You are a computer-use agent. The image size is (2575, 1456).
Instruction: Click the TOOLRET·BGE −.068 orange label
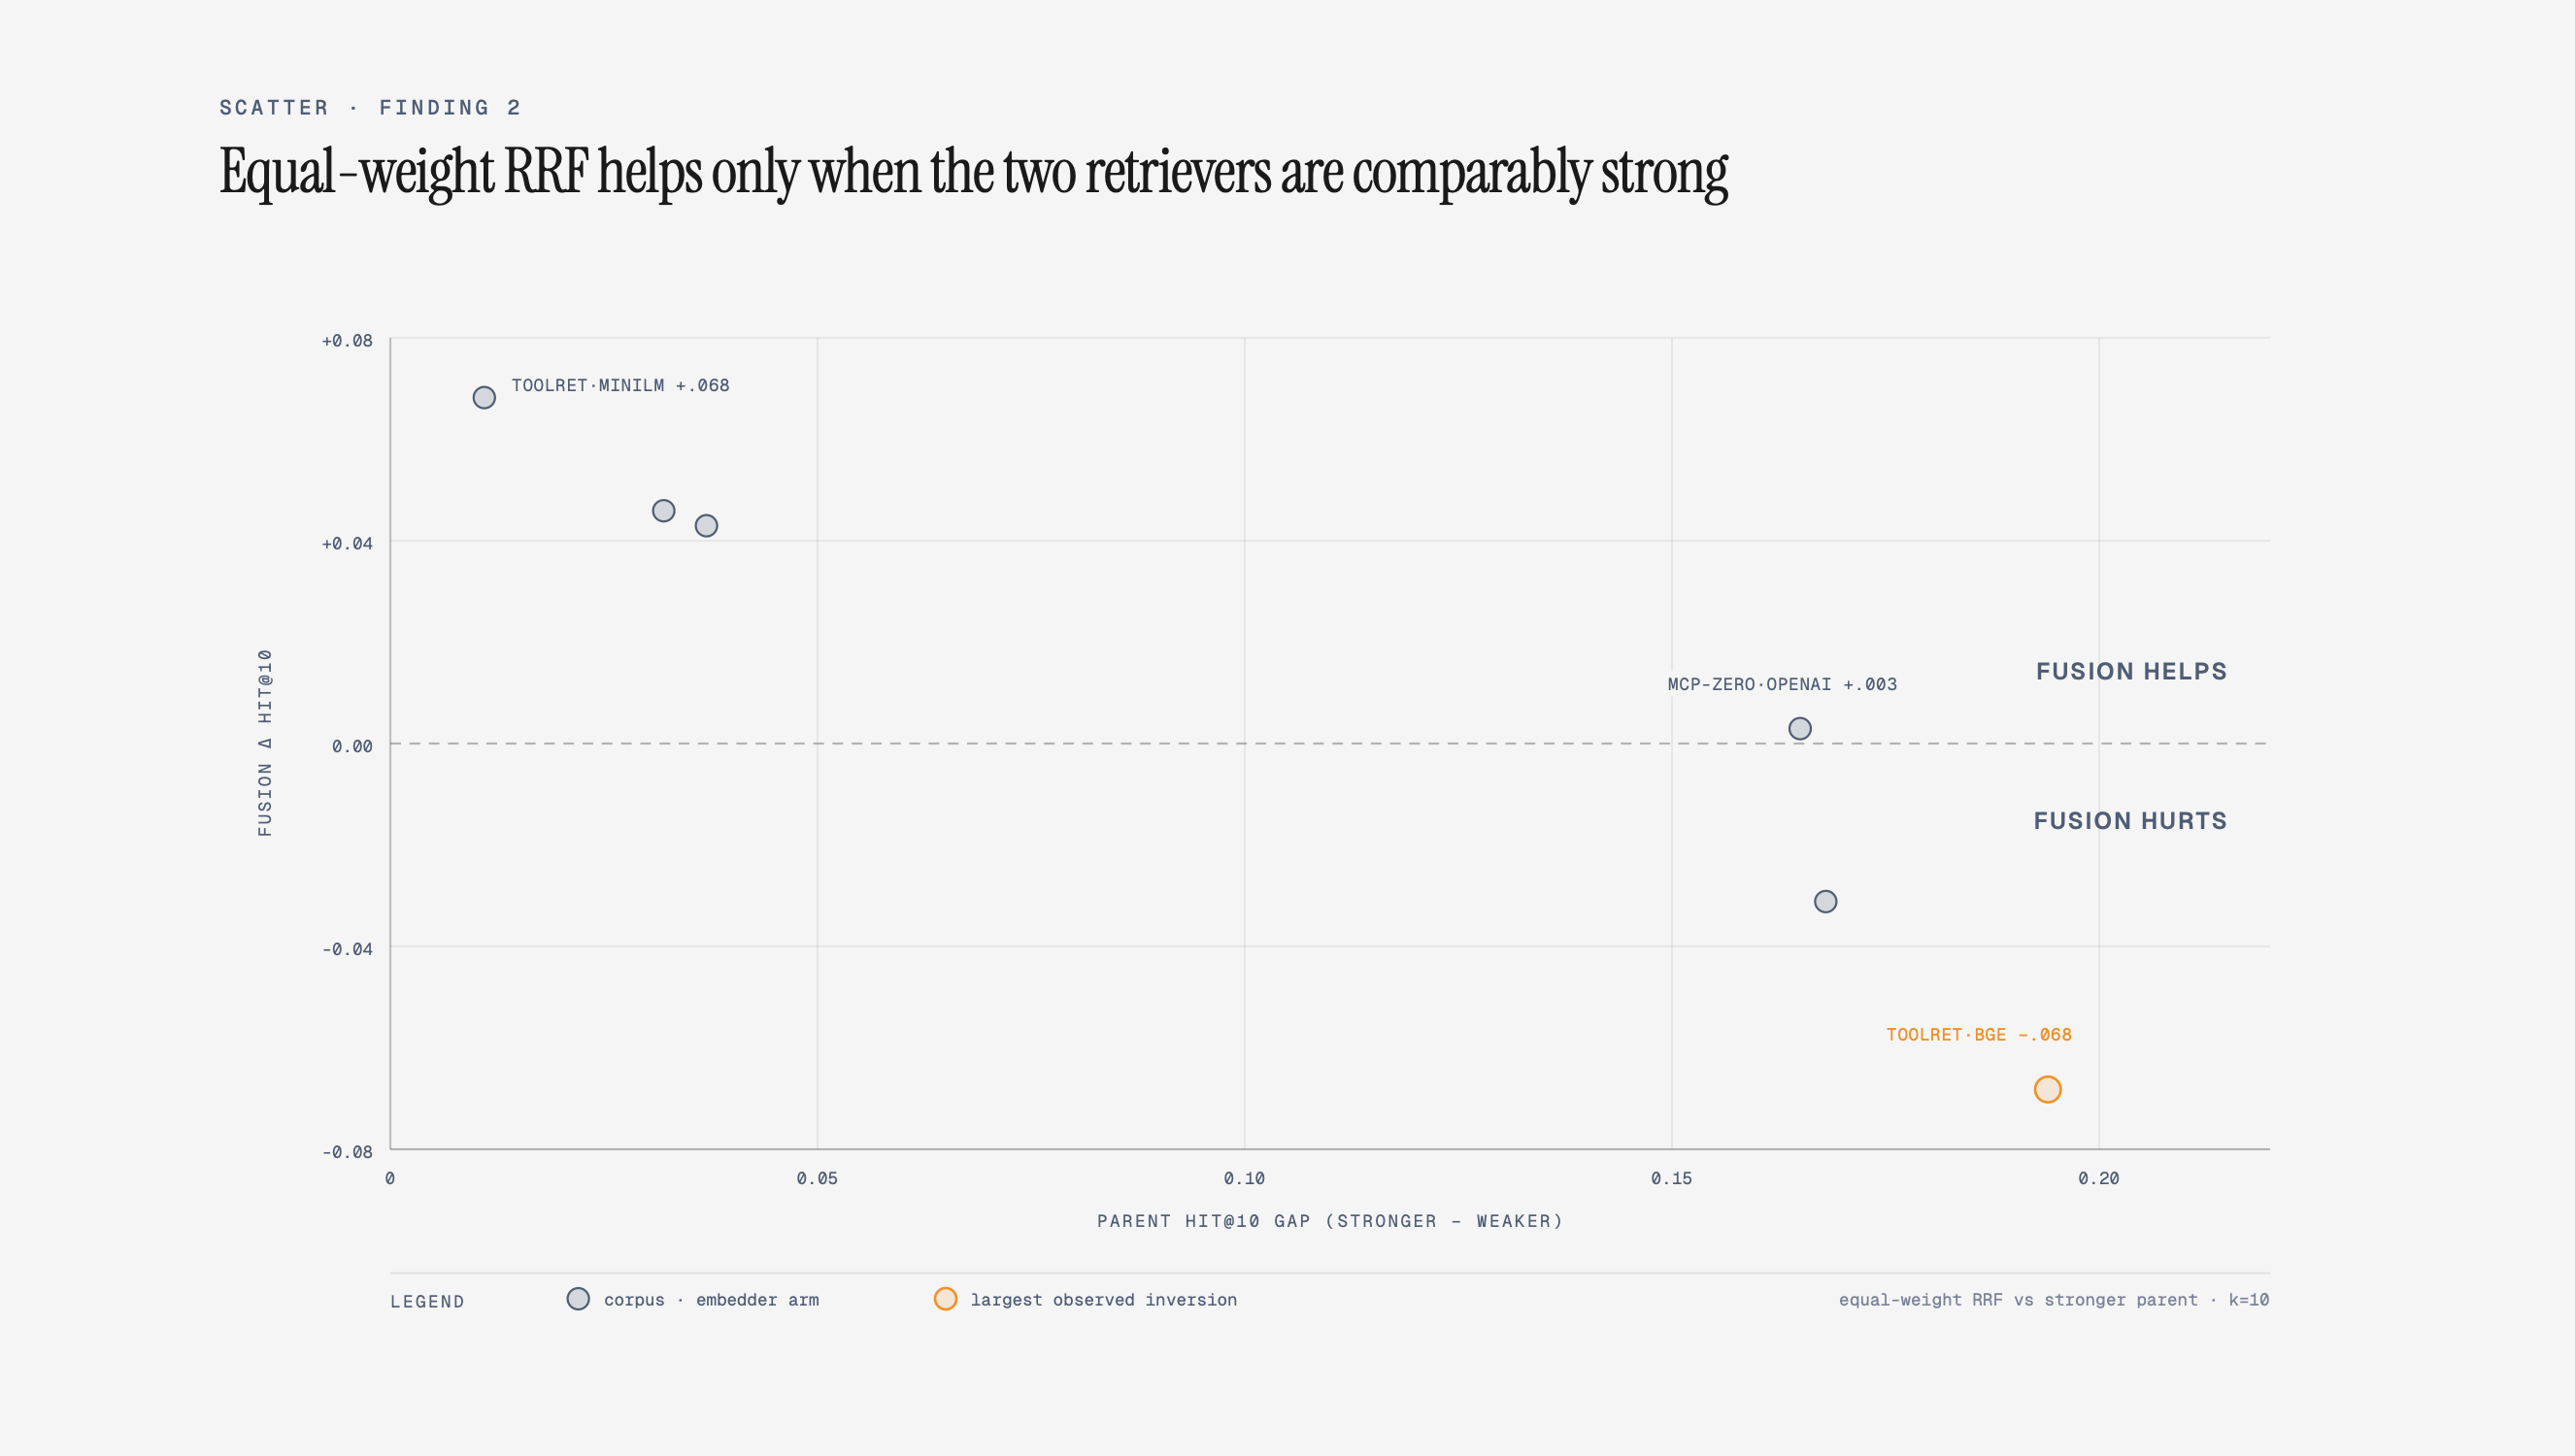click(x=1978, y=1034)
